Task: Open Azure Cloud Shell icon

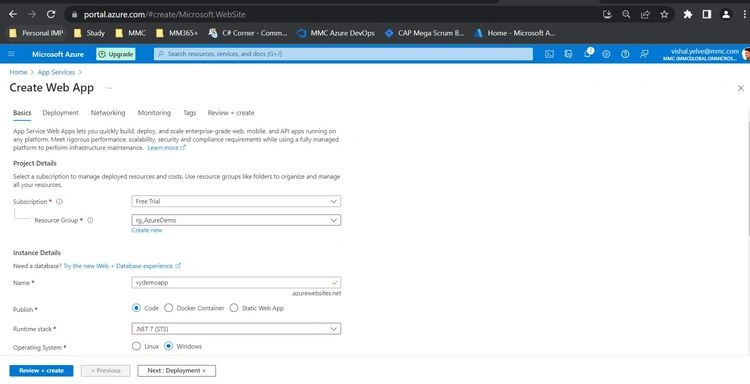Action: tap(549, 54)
